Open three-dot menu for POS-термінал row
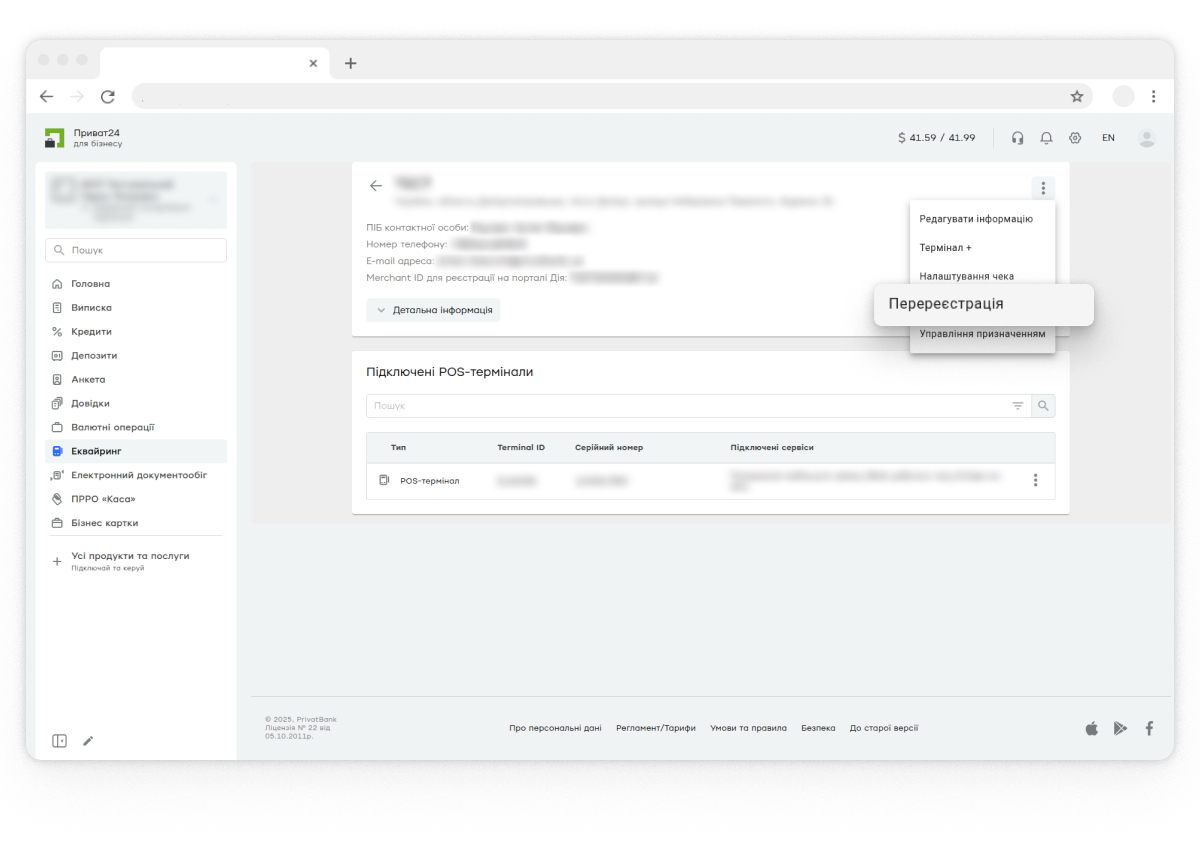The width and height of the screenshot is (1200, 860). click(1035, 480)
